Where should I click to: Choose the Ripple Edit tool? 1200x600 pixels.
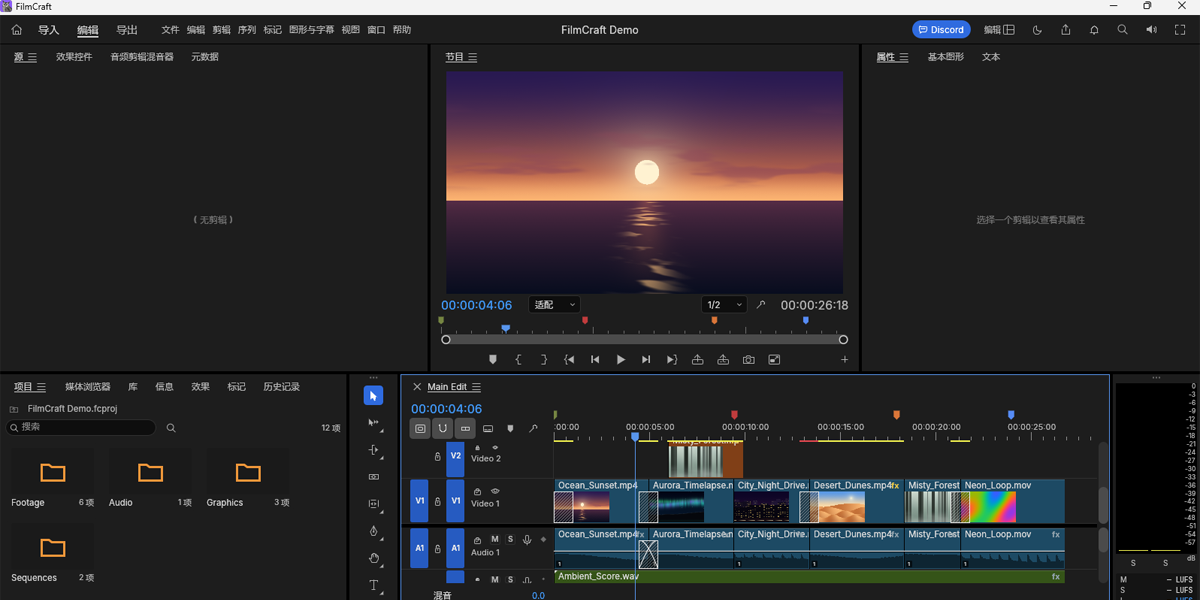click(x=373, y=450)
